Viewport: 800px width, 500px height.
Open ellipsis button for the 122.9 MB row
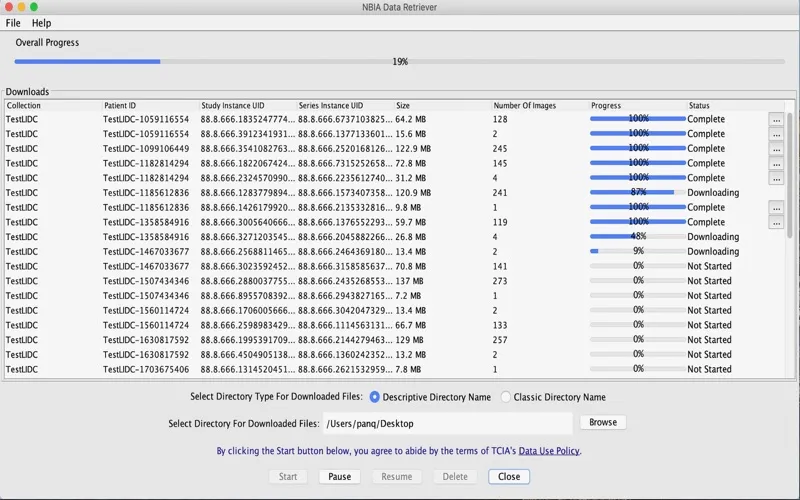point(776,149)
